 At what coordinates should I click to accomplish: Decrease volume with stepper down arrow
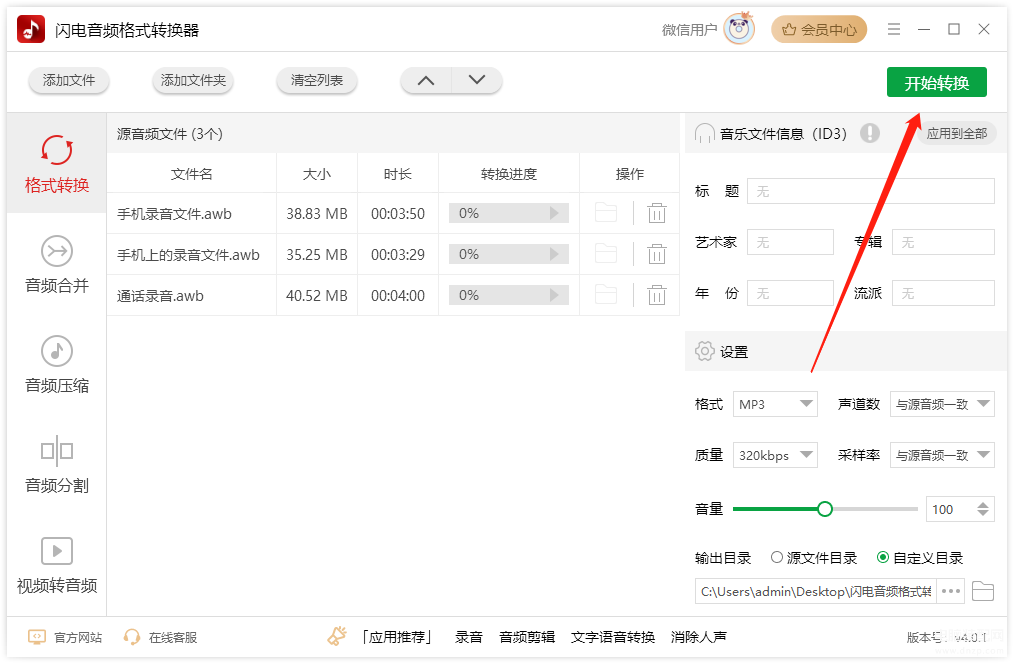(983, 513)
